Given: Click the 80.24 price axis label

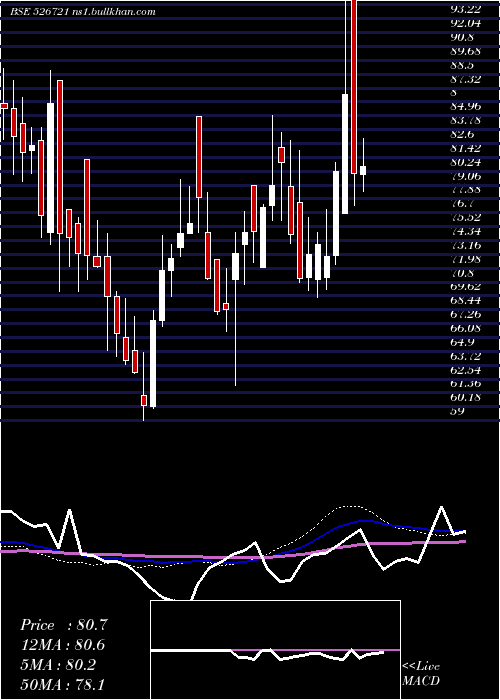Looking at the screenshot, I should click(x=466, y=162).
